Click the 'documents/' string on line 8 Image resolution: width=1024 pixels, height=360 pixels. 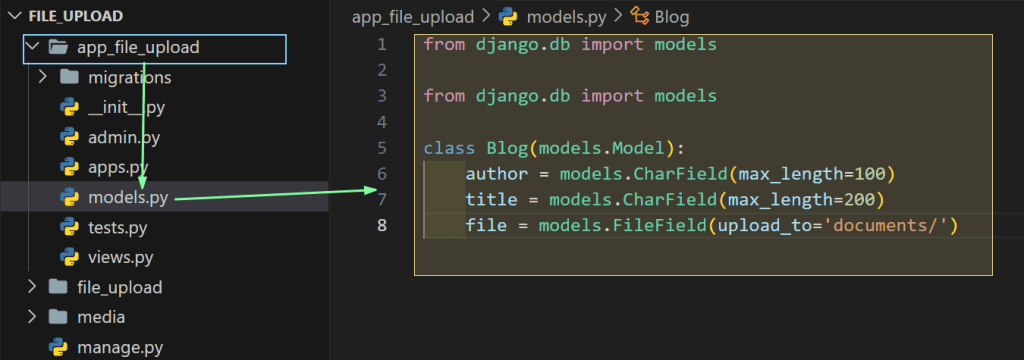point(885,226)
